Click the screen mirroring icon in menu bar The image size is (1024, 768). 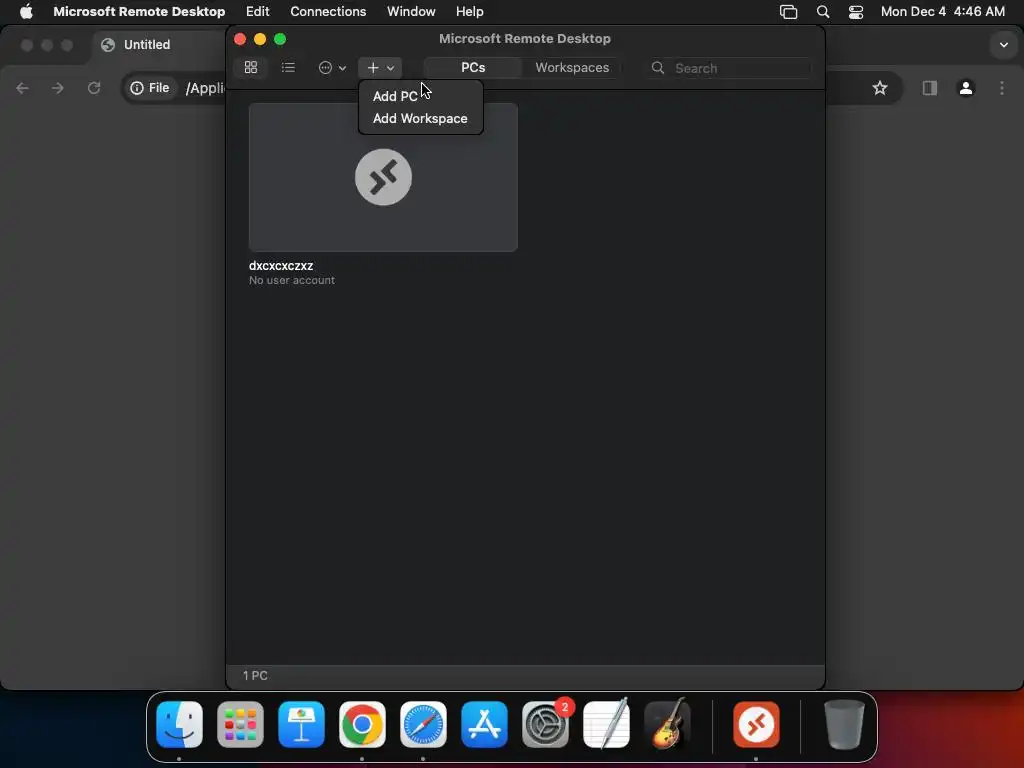(788, 12)
